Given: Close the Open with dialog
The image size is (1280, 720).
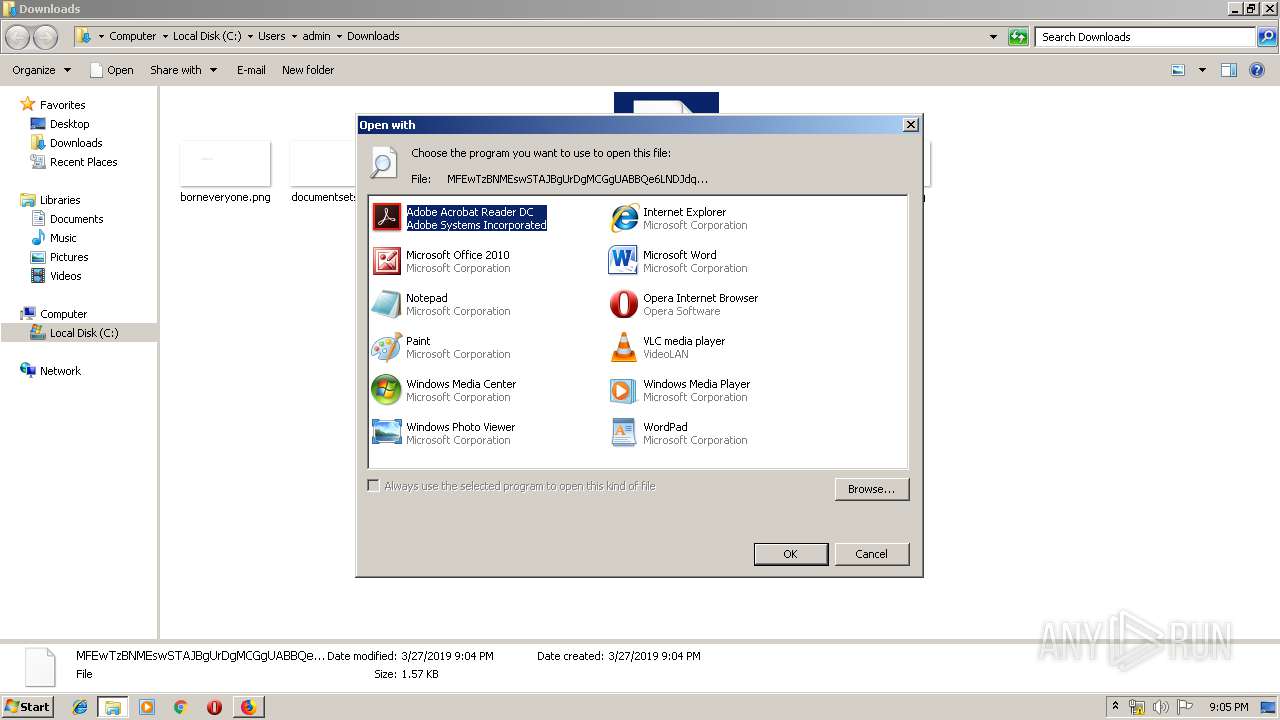Looking at the screenshot, I should (x=910, y=125).
